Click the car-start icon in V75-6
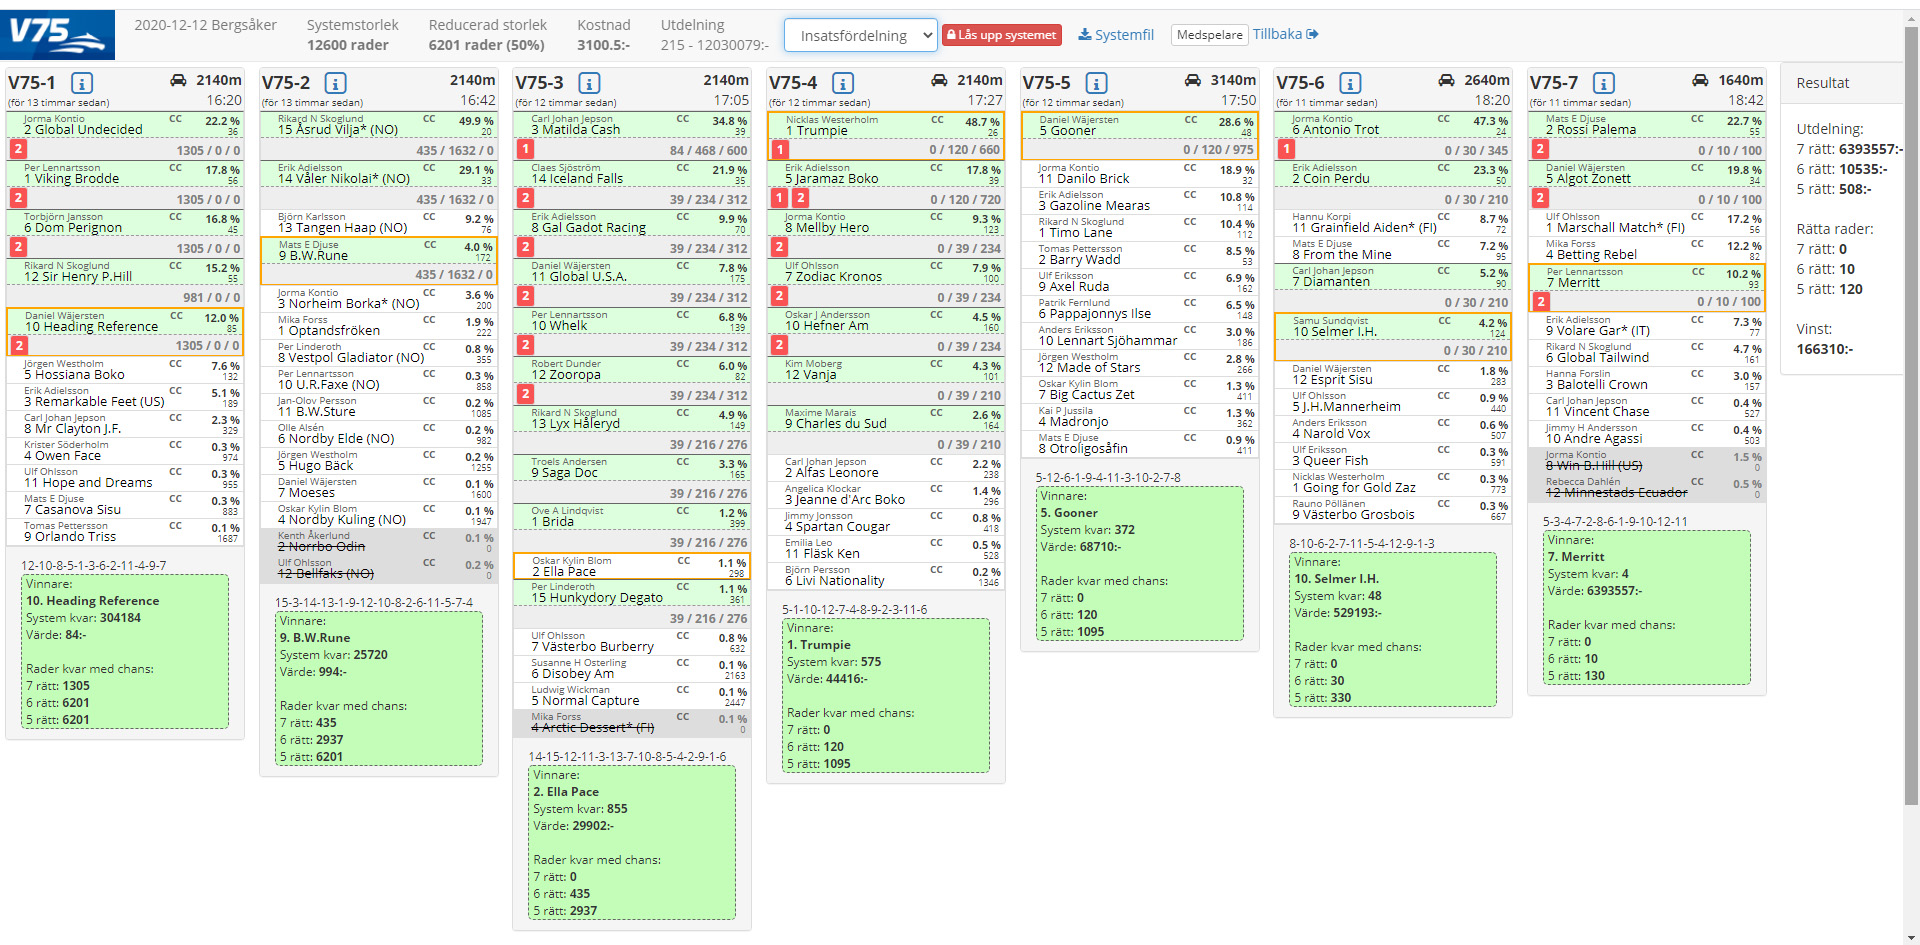The height and width of the screenshot is (945, 1920). pos(1446,80)
